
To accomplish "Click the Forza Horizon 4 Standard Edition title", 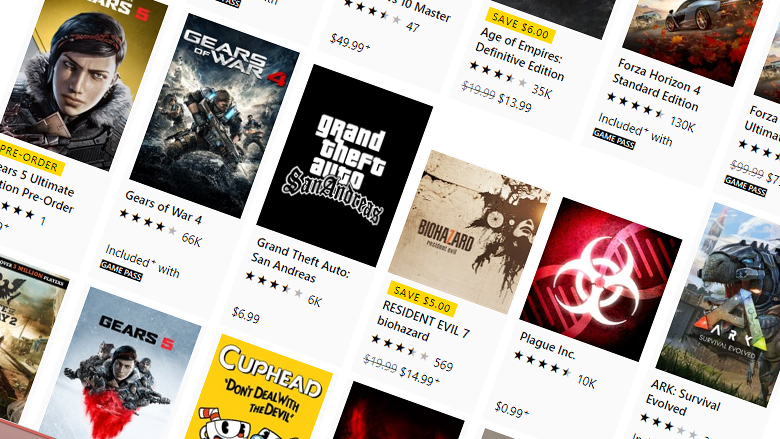I will point(656,85).
